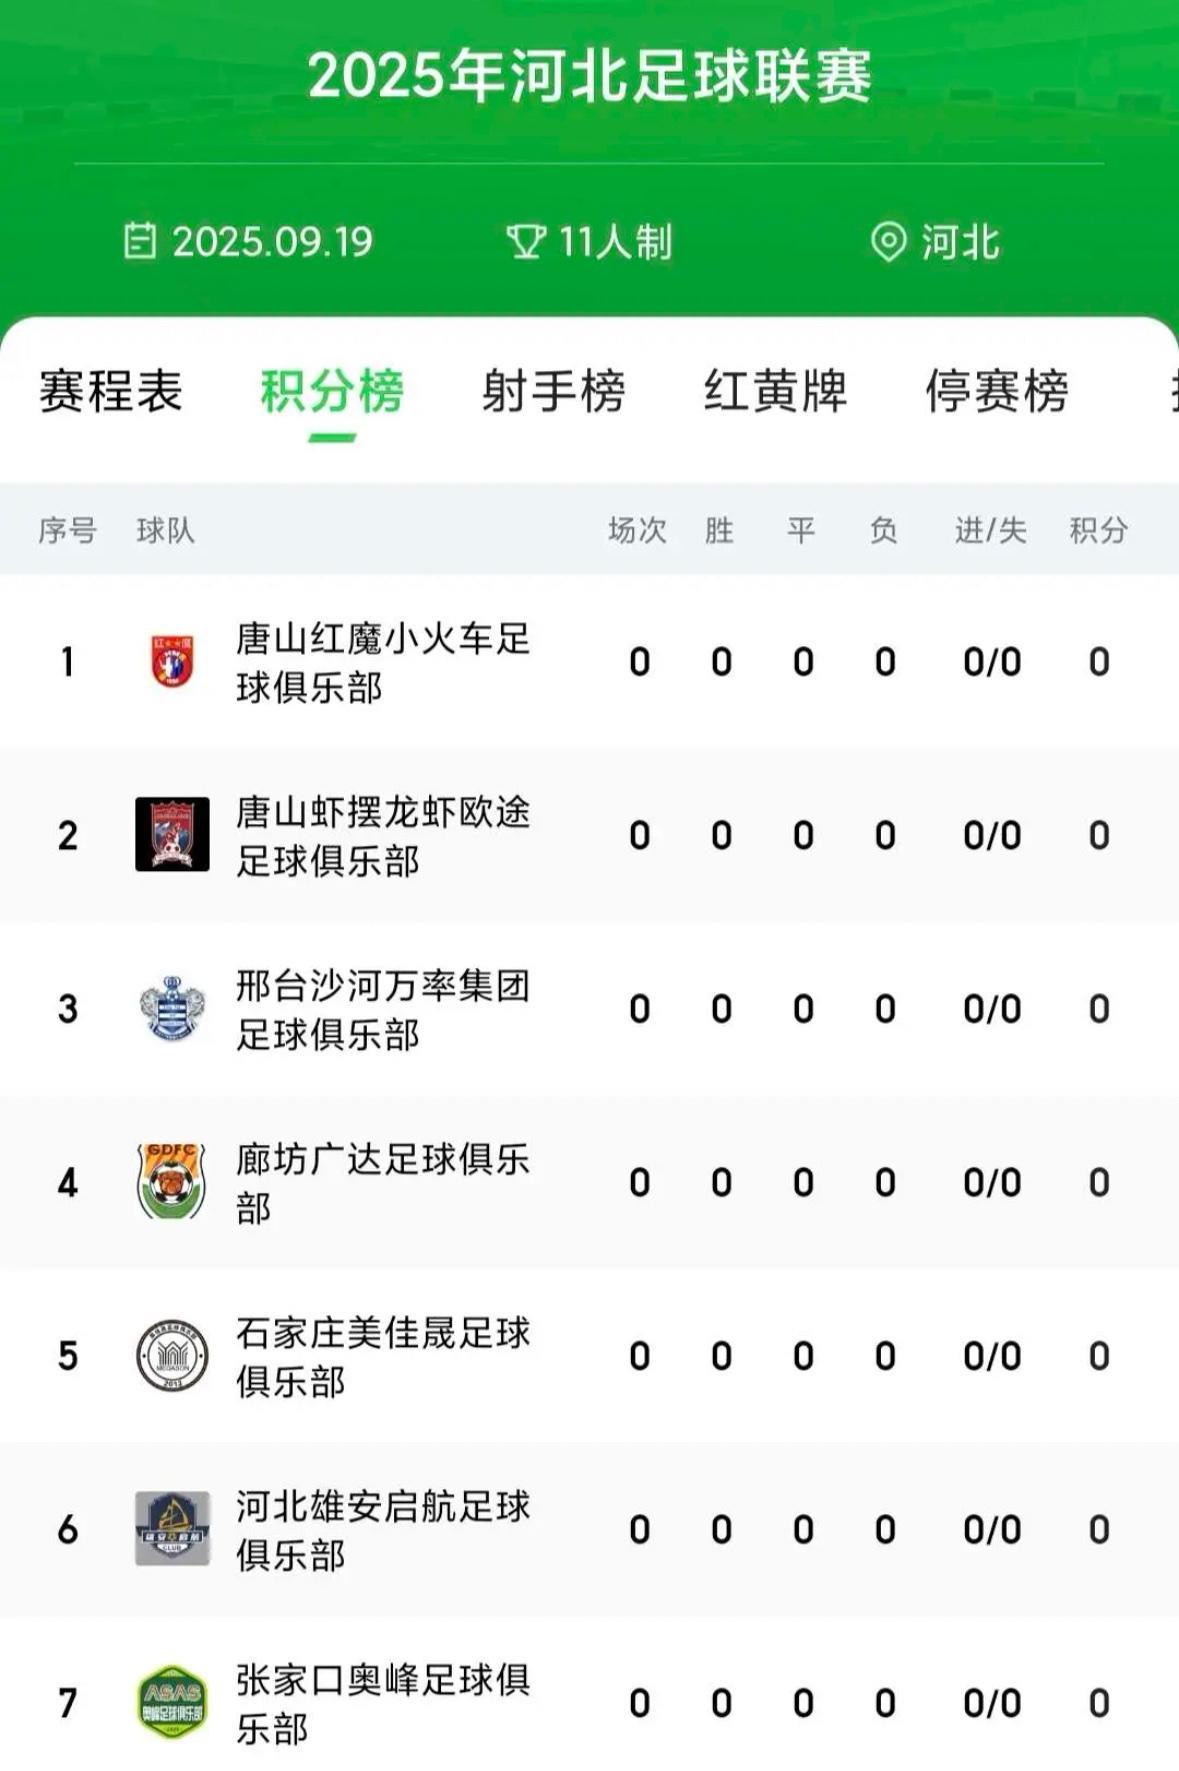Open the 张家口奥峰 green hexagon logo
Image resolution: width=1179 pixels, height=1771 pixels.
(172, 1702)
